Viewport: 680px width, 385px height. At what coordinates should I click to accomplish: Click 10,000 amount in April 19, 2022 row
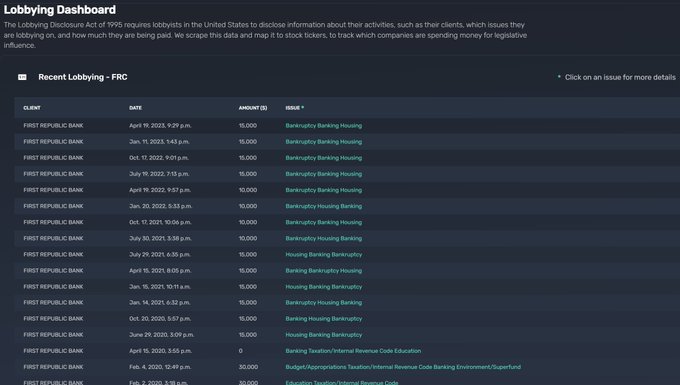point(248,190)
